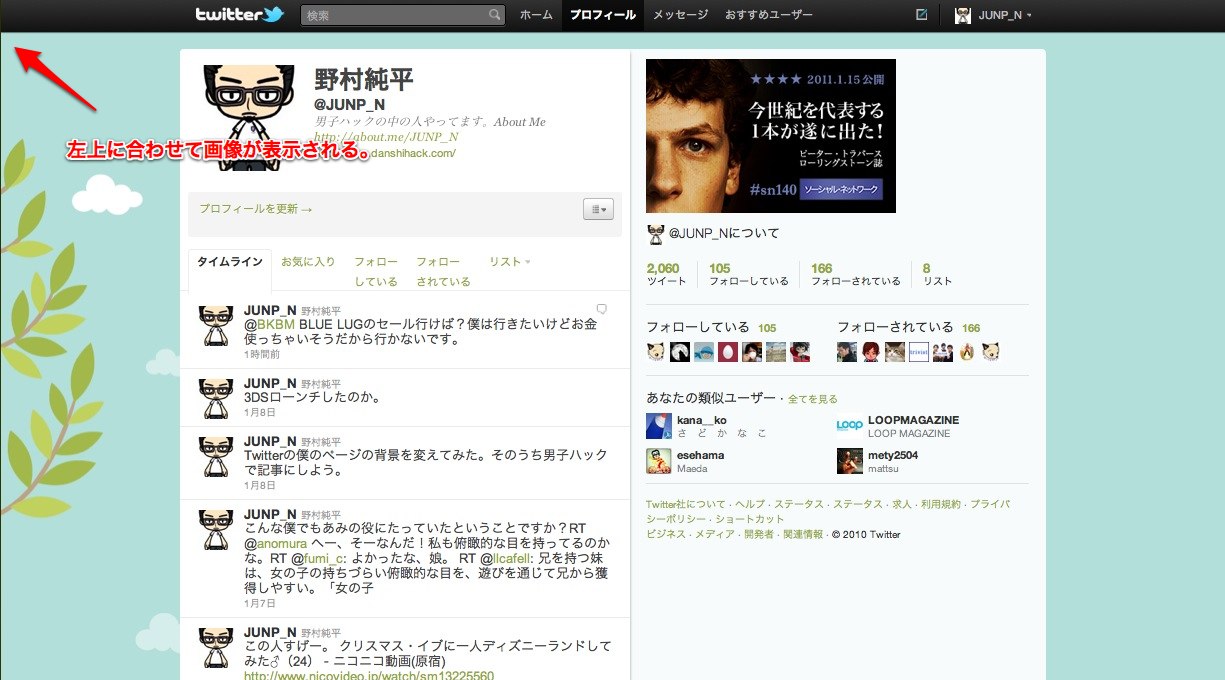Click the ソーシャル・ネットワーク movie ad banner

point(771,136)
